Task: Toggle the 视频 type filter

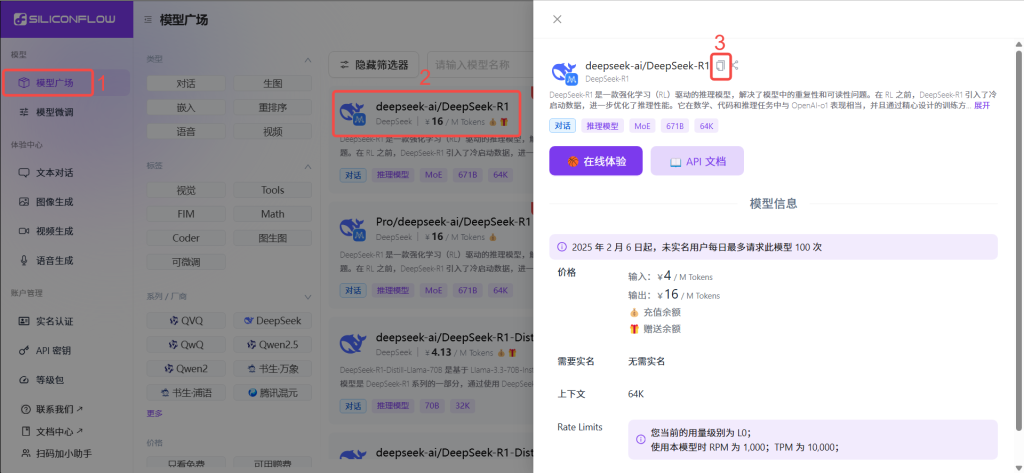Action: (272, 131)
